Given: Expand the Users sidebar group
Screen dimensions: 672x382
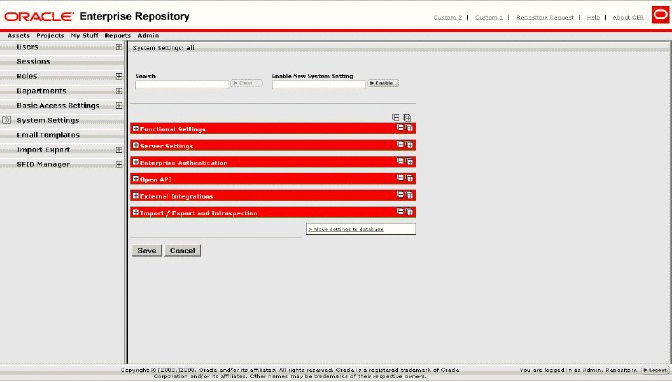Looking at the screenshot, I should tap(119, 47).
